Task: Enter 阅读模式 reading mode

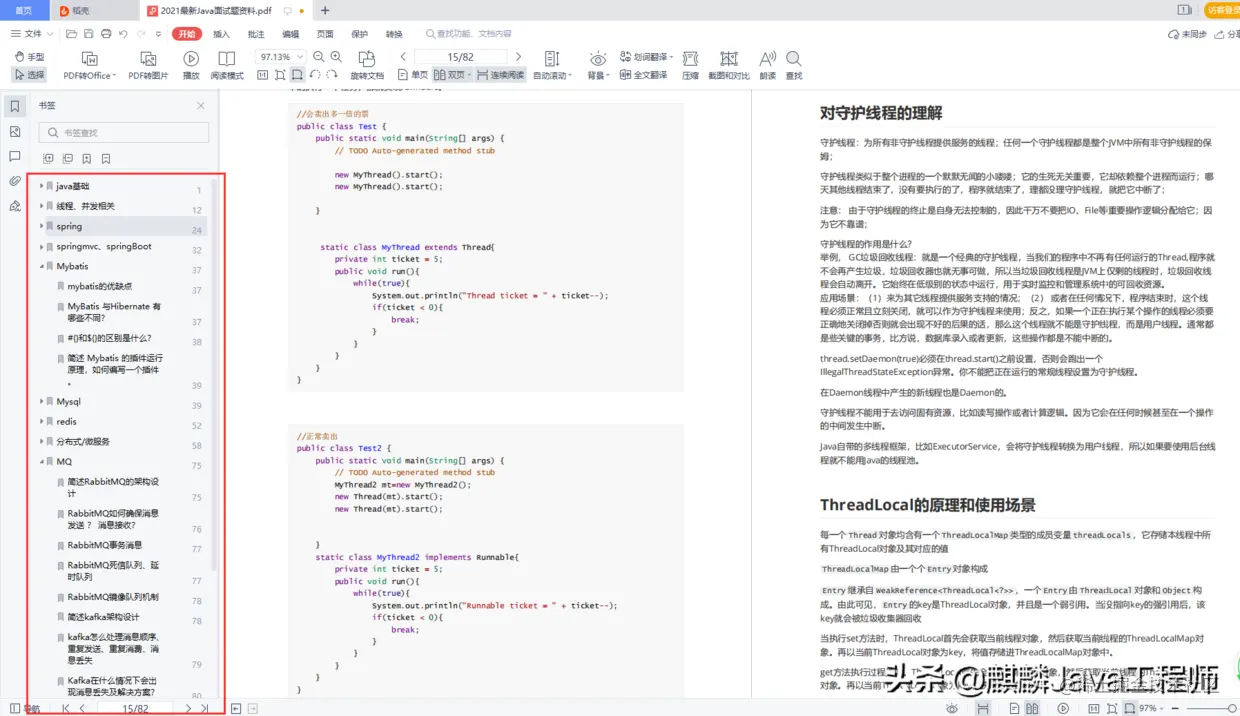Action: [x=227, y=66]
